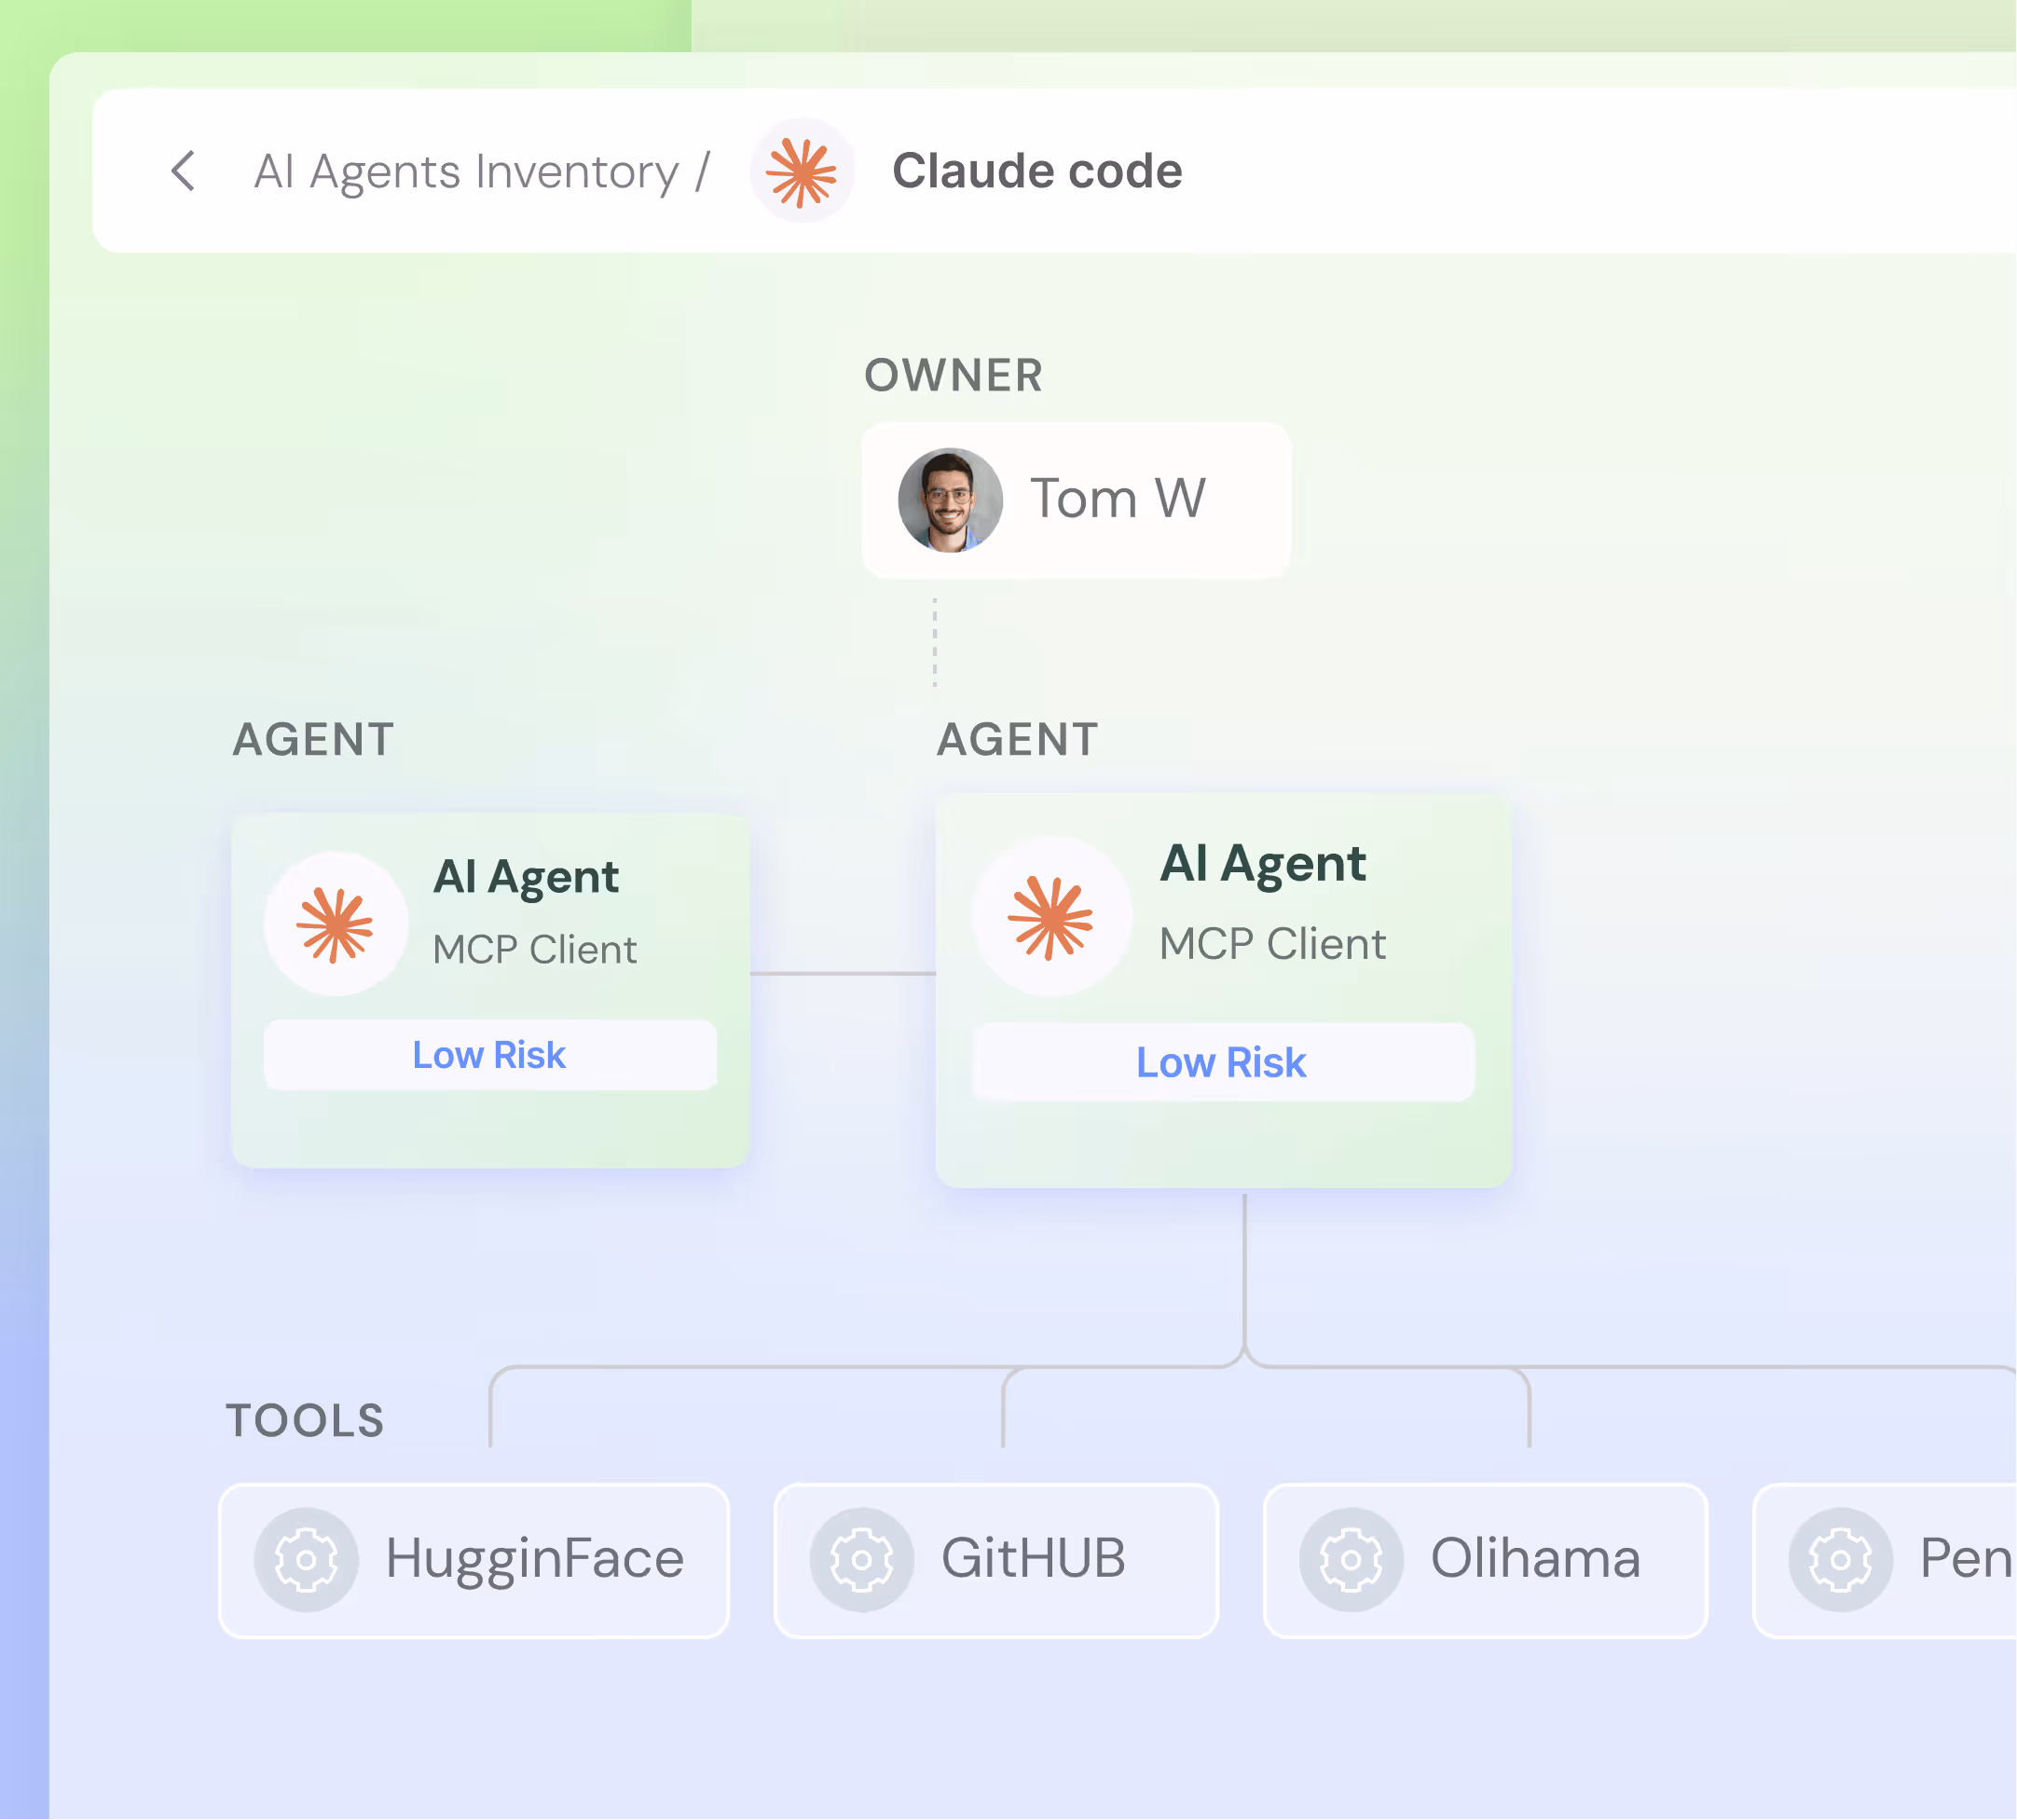The width and height of the screenshot is (2017, 1820).
Task: Click the Claude starburst logo in header
Action: point(802,172)
